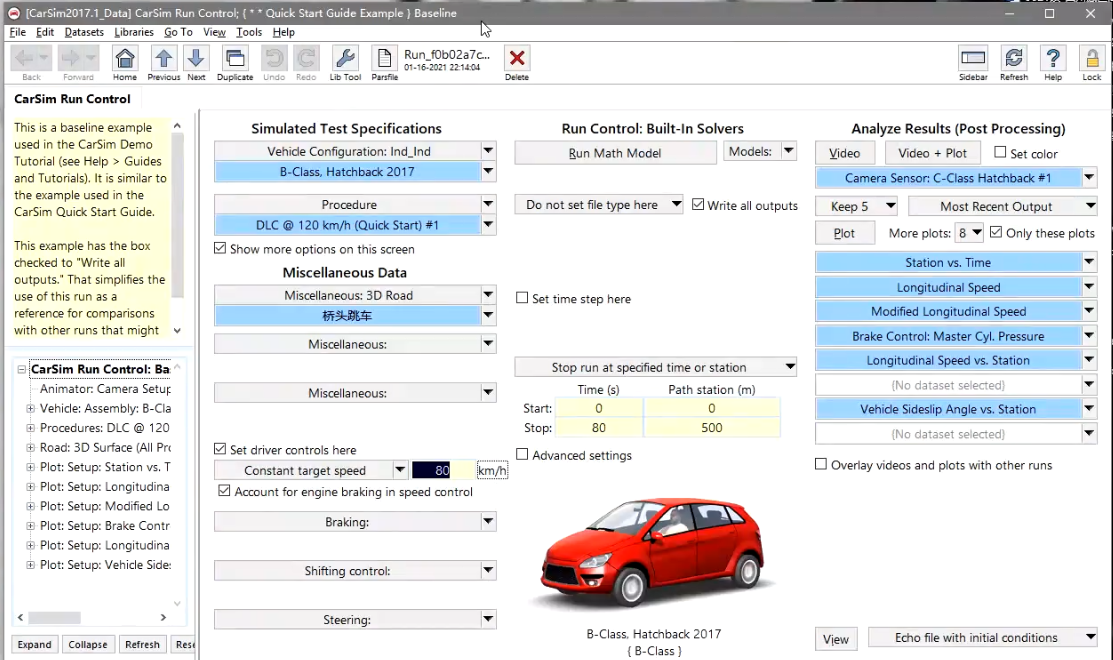Toggle the Write all outputs checkbox

(698, 204)
